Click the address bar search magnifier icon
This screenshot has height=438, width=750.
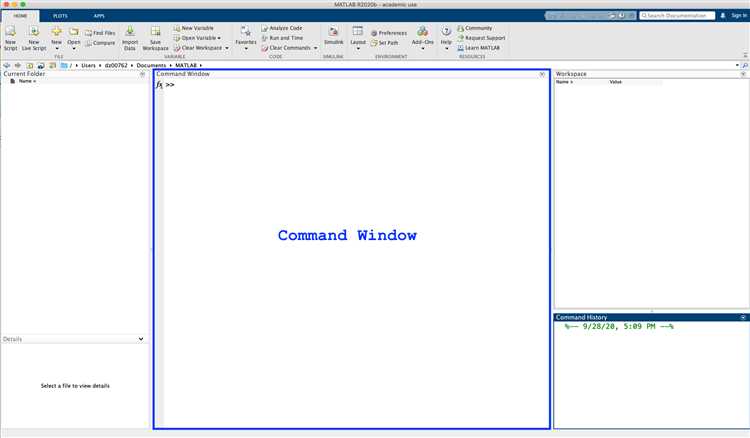tap(745, 65)
